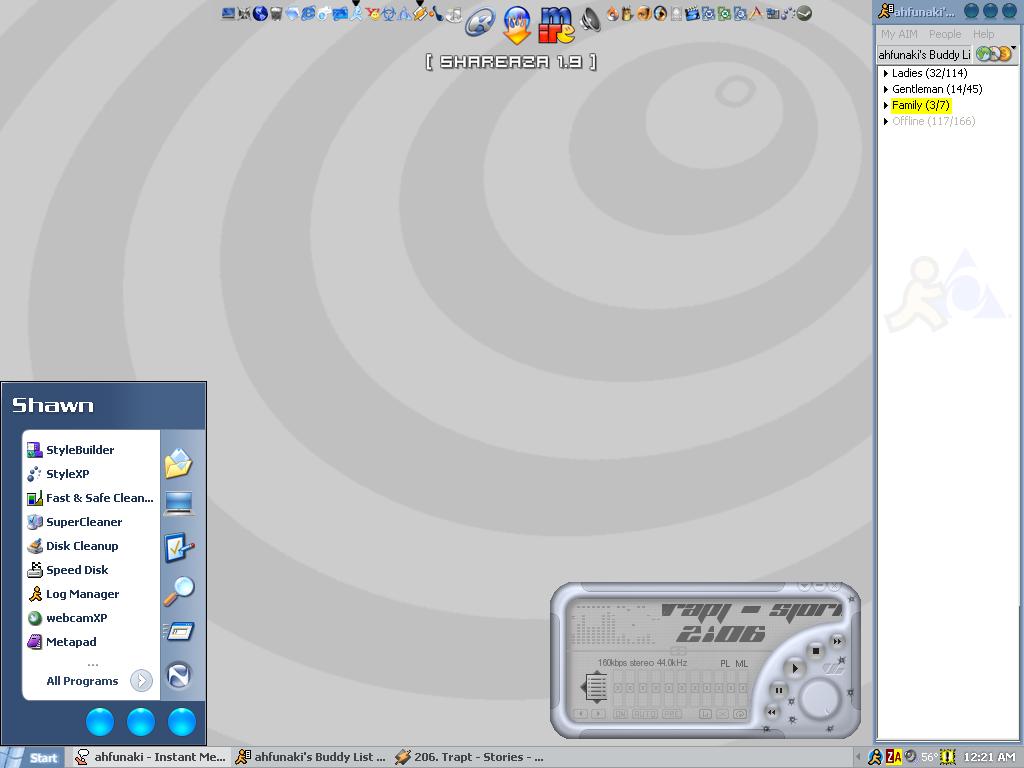Click the Start button on taskbar
1024x768 pixels.
point(33,757)
